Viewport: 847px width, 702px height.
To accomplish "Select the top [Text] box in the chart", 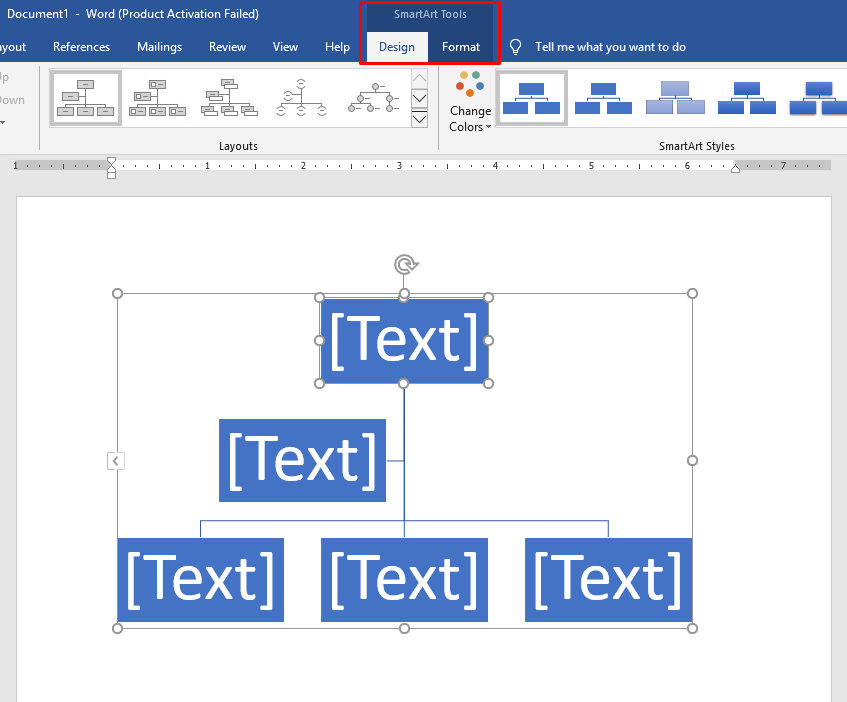I will point(404,341).
